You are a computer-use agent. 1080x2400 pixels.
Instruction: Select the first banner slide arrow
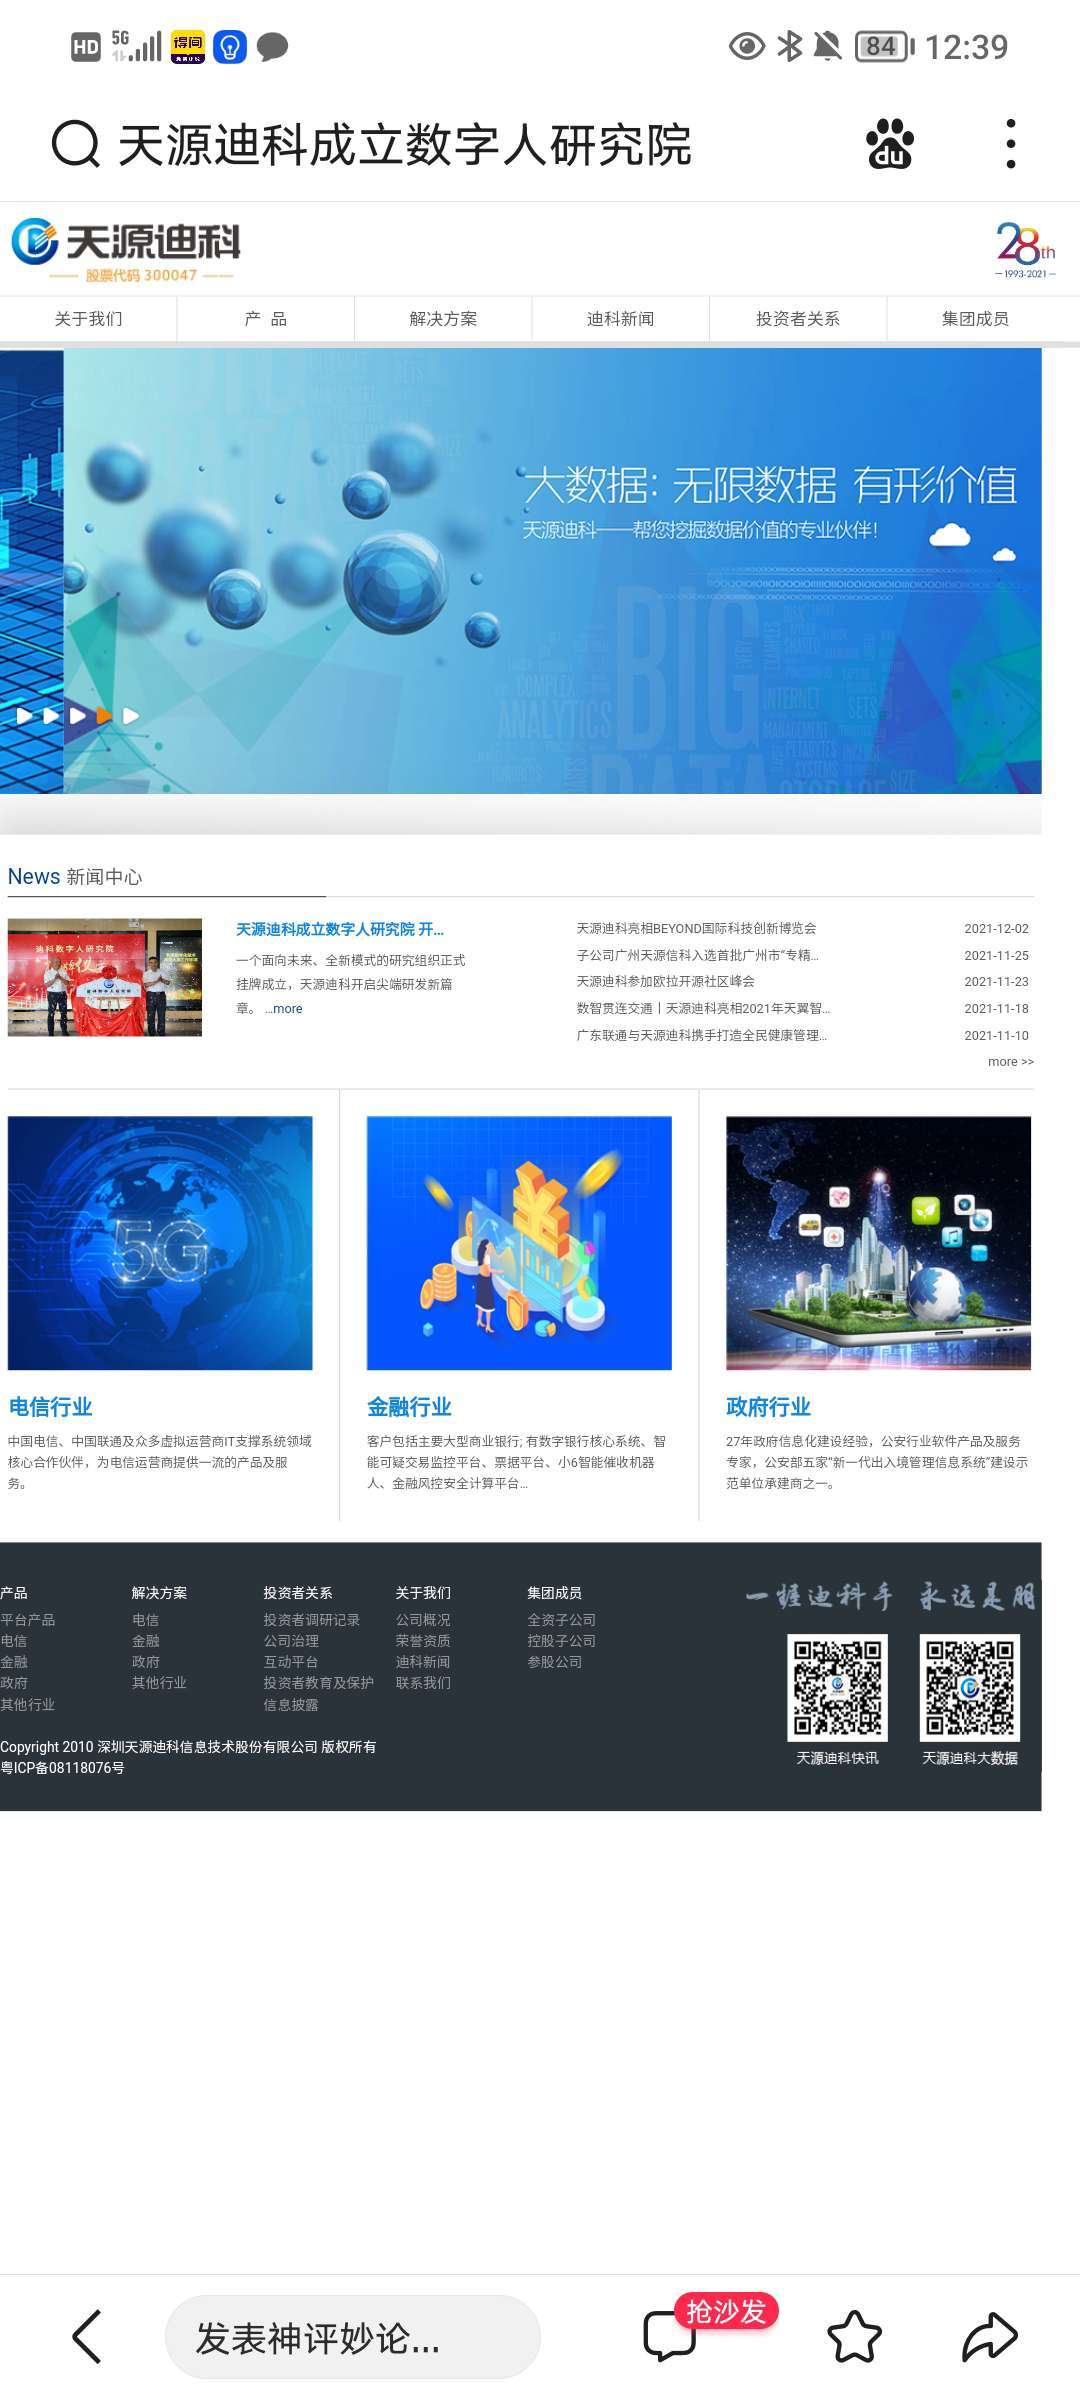24,716
